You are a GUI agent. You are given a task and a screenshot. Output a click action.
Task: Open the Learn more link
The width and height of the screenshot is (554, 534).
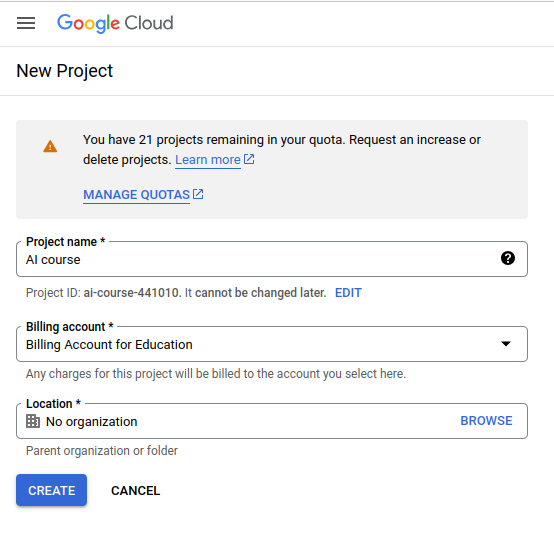coord(208,160)
